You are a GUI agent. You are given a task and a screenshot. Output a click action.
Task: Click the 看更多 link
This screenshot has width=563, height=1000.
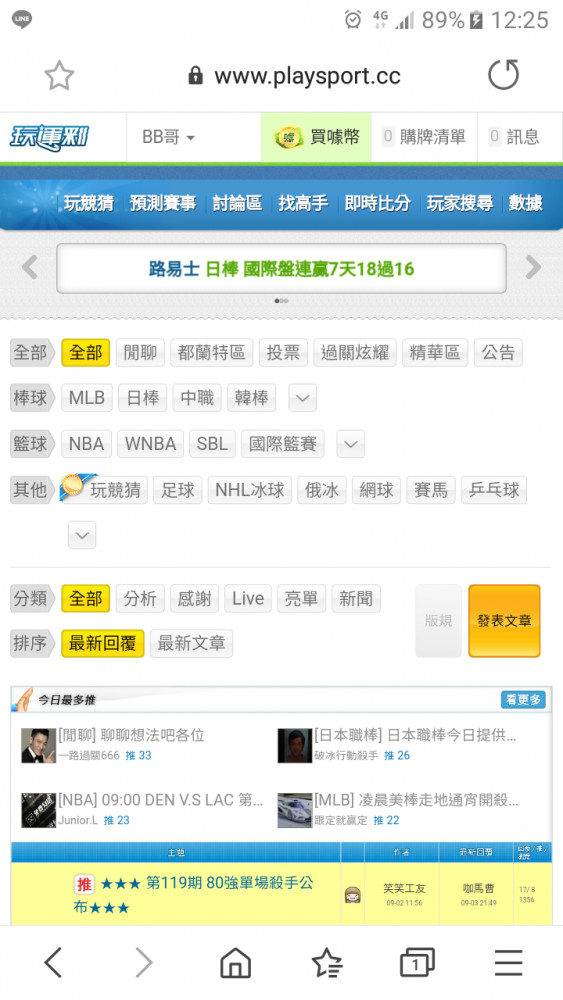(x=523, y=700)
